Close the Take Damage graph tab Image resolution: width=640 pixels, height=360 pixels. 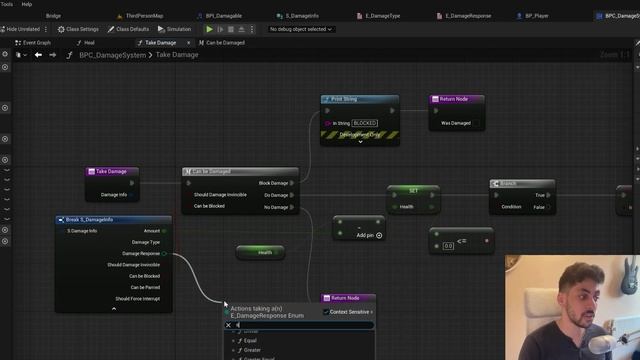click(x=189, y=42)
